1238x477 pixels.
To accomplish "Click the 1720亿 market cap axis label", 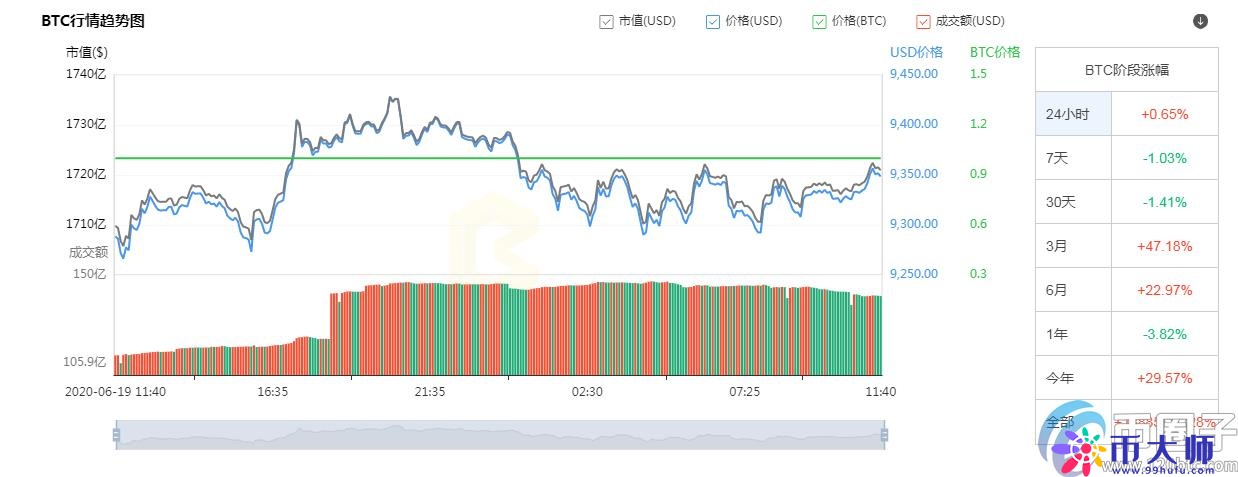I will click(x=87, y=174).
